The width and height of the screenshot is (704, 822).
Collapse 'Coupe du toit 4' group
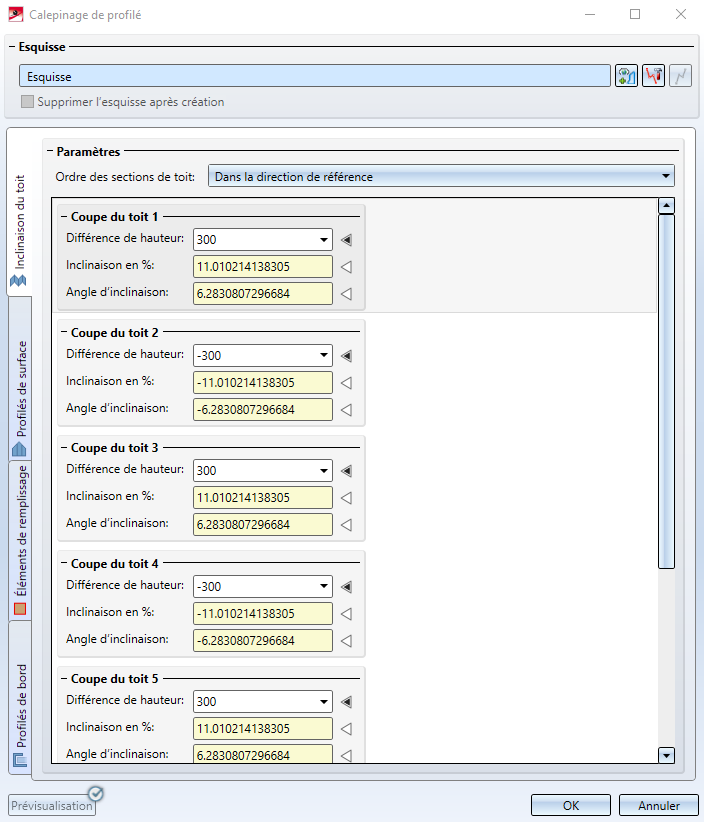tap(64, 564)
